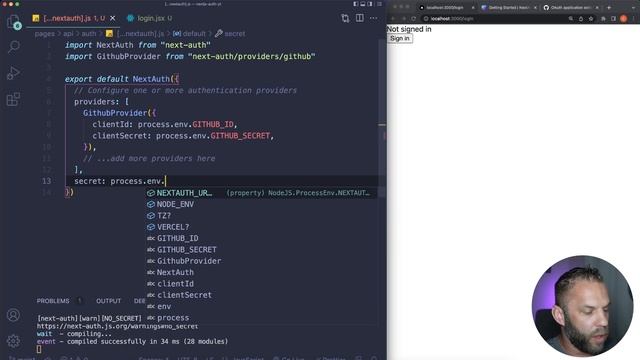Screen dimensions: 640x360
Task: Open a new browser tab with the plus
Action: (609, 7)
